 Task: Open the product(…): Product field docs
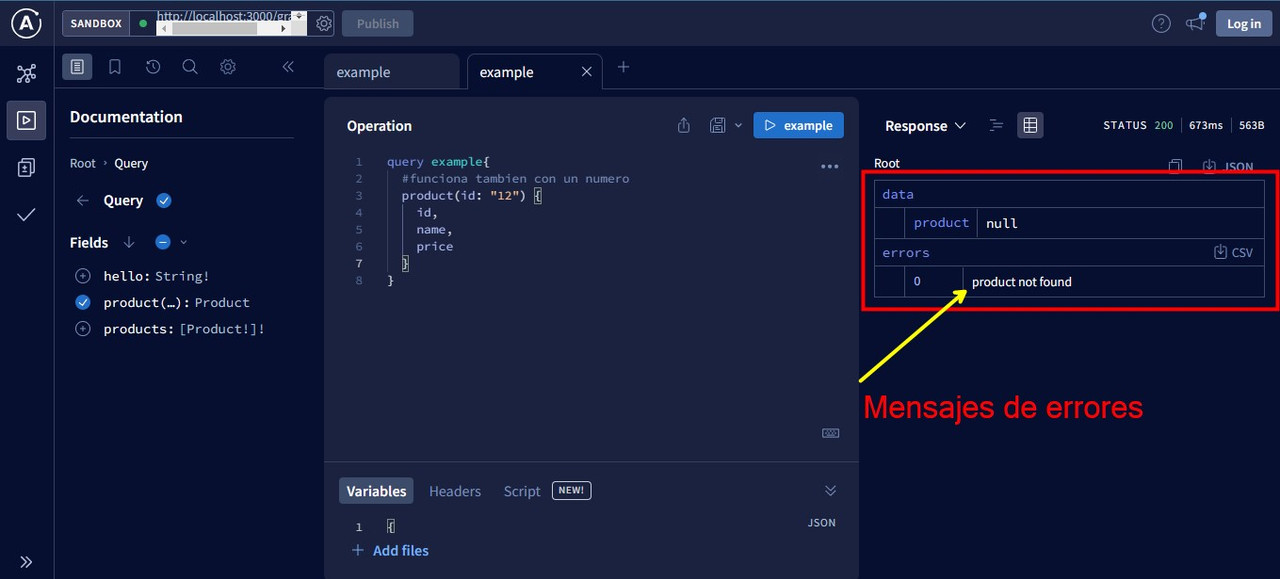[177, 302]
